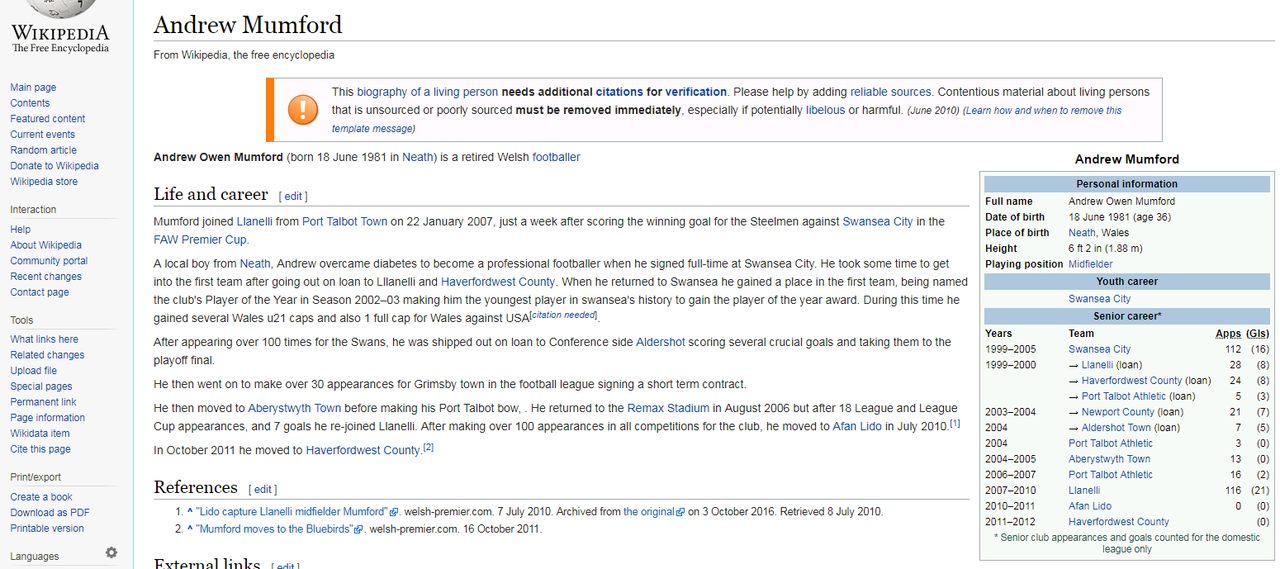Go to Community portal

pyautogui.click(x=49, y=261)
